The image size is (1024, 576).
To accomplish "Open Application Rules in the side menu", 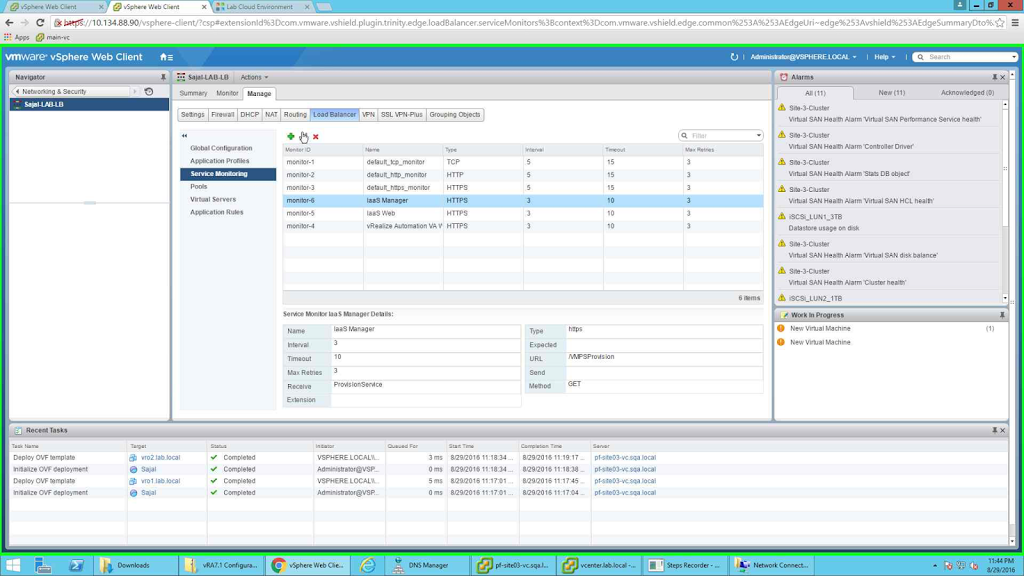I will (216, 212).
